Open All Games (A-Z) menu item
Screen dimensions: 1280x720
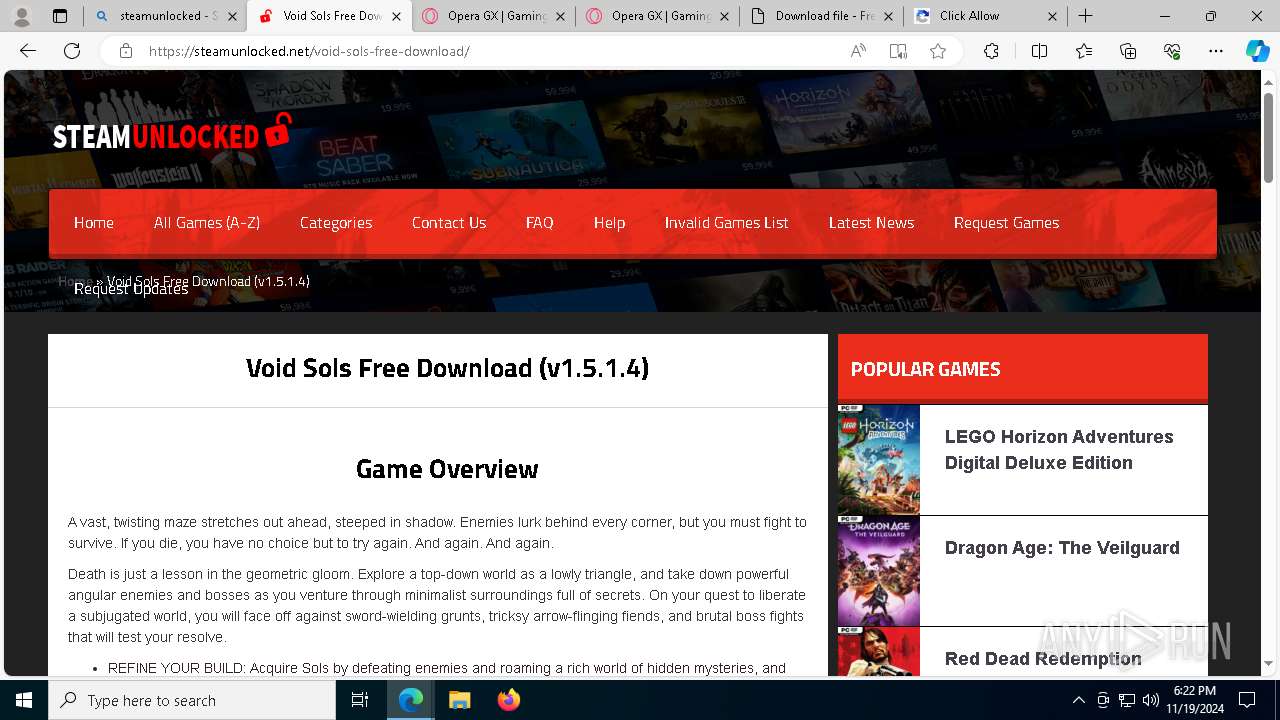click(x=207, y=223)
